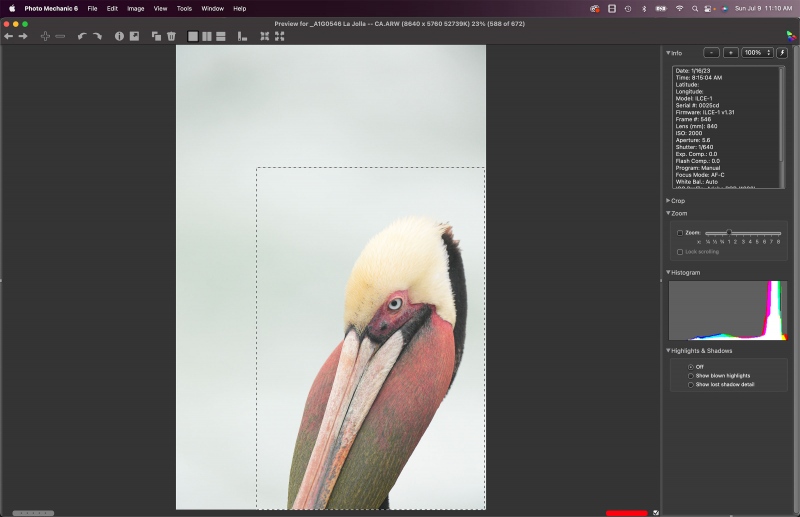Open the 100% info size dropdown
Screen dimensions: 800x517
757,53
